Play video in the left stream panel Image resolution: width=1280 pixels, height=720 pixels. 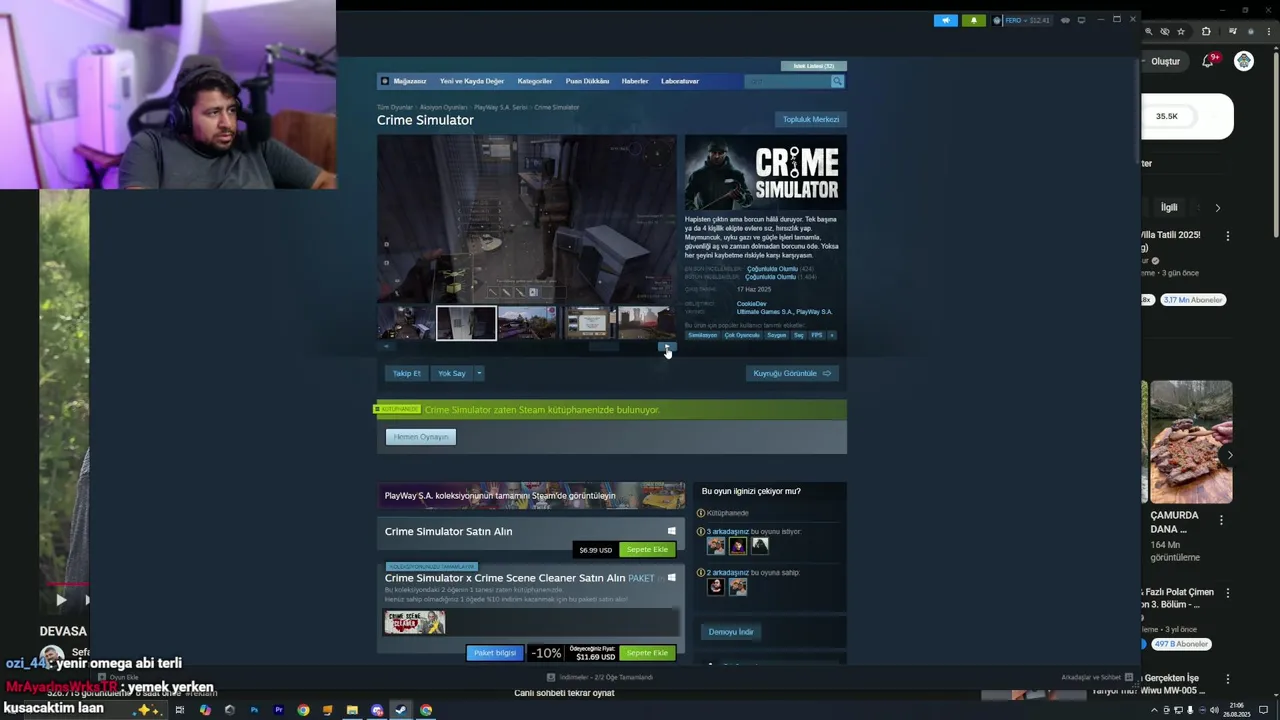pos(61,600)
